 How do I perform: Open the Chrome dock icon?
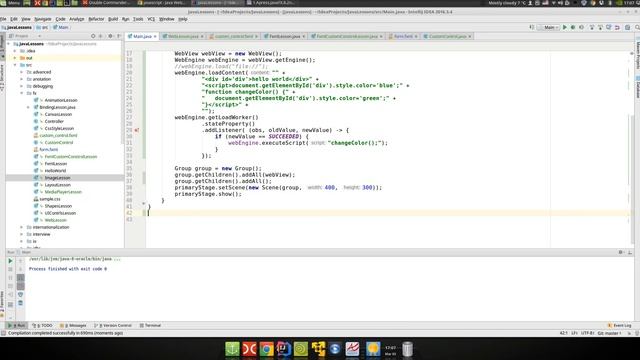click(267, 349)
